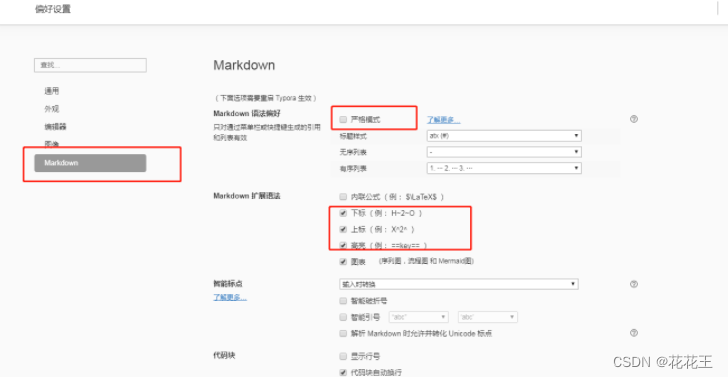Open 了解更多 link under 智能标点

230,297
